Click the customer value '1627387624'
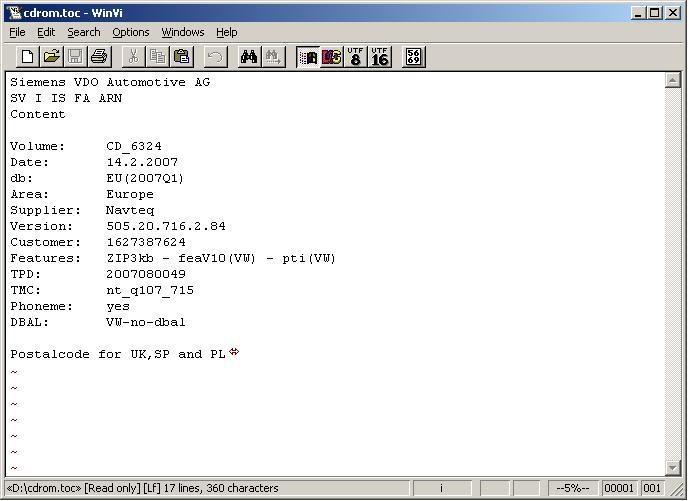The image size is (689, 501). tap(146, 242)
